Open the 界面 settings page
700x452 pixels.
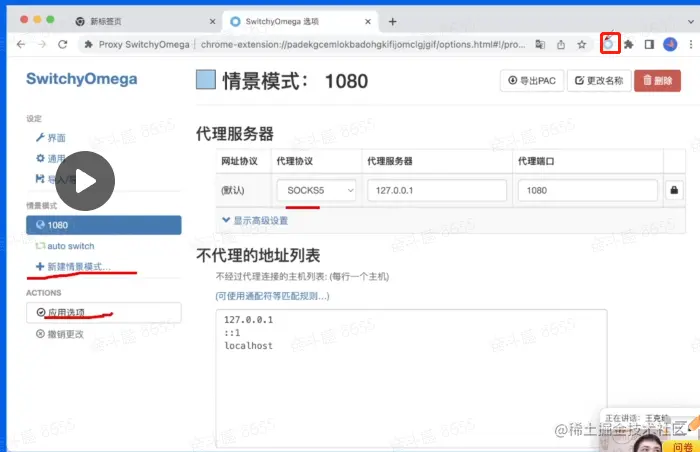click(x=51, y=138)
